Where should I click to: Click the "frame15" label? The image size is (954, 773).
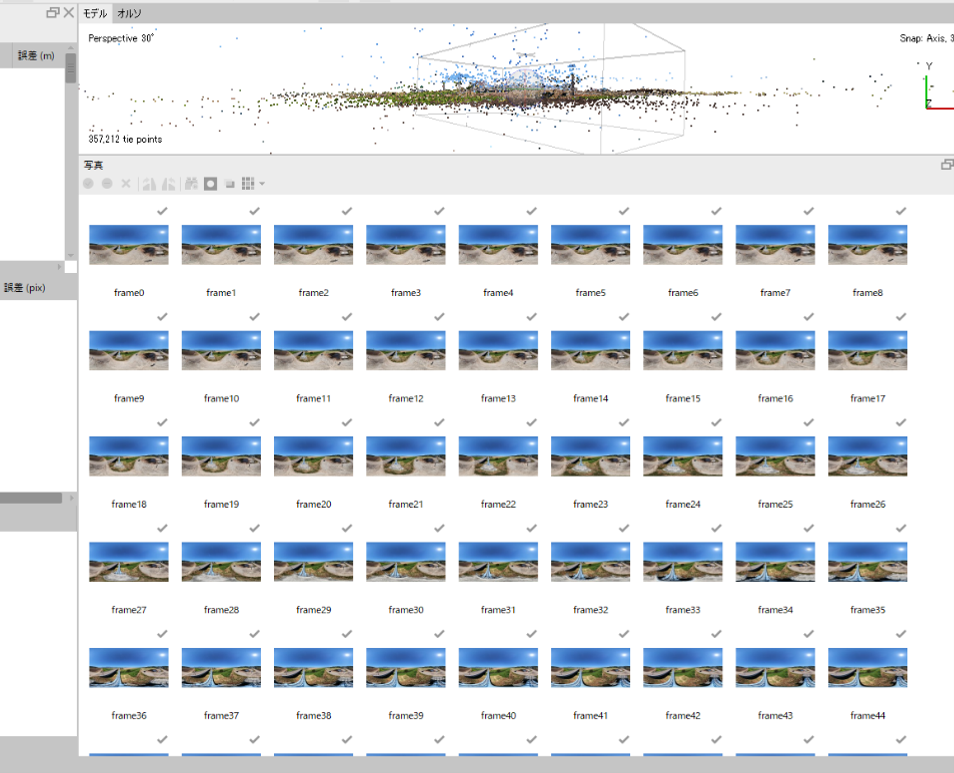[x=683, y=398]
